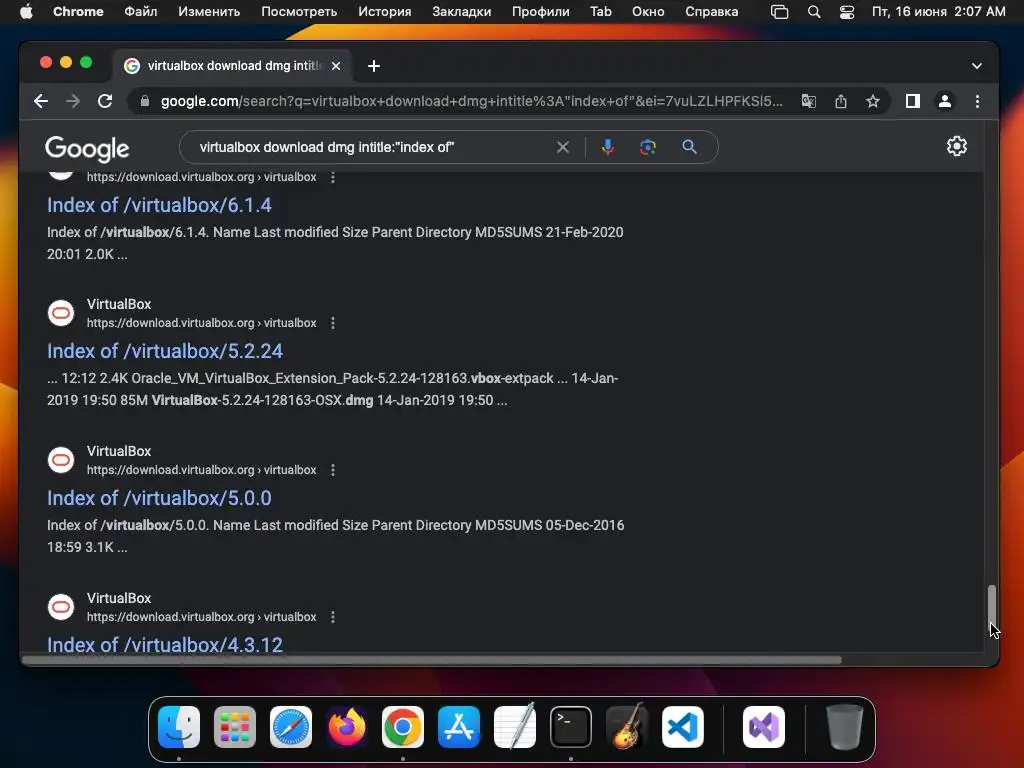1024x768 pixels.
Task: Click VirtualBox site name of 5.2.24 result
Action: [x=119, y=304]
